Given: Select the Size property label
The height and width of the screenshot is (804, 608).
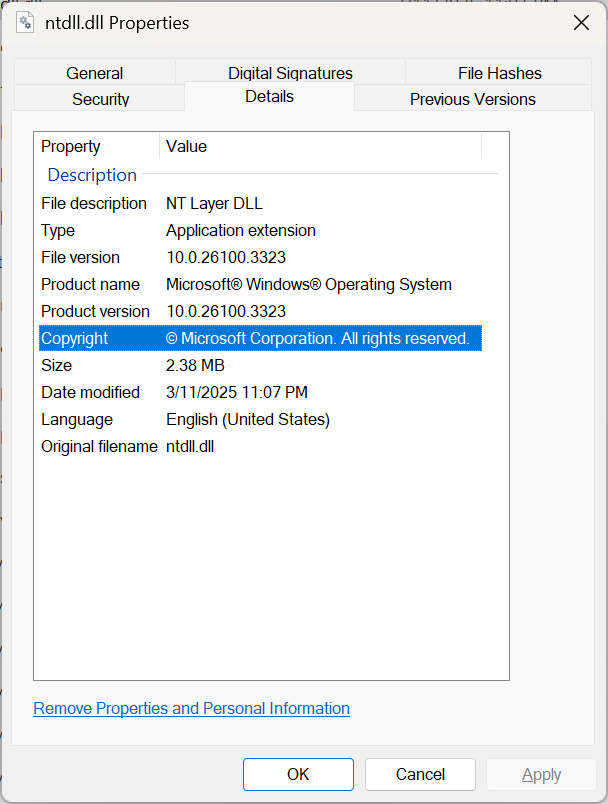Looking at the screenshot, I should pyautogui.click(x=56, y=365).
